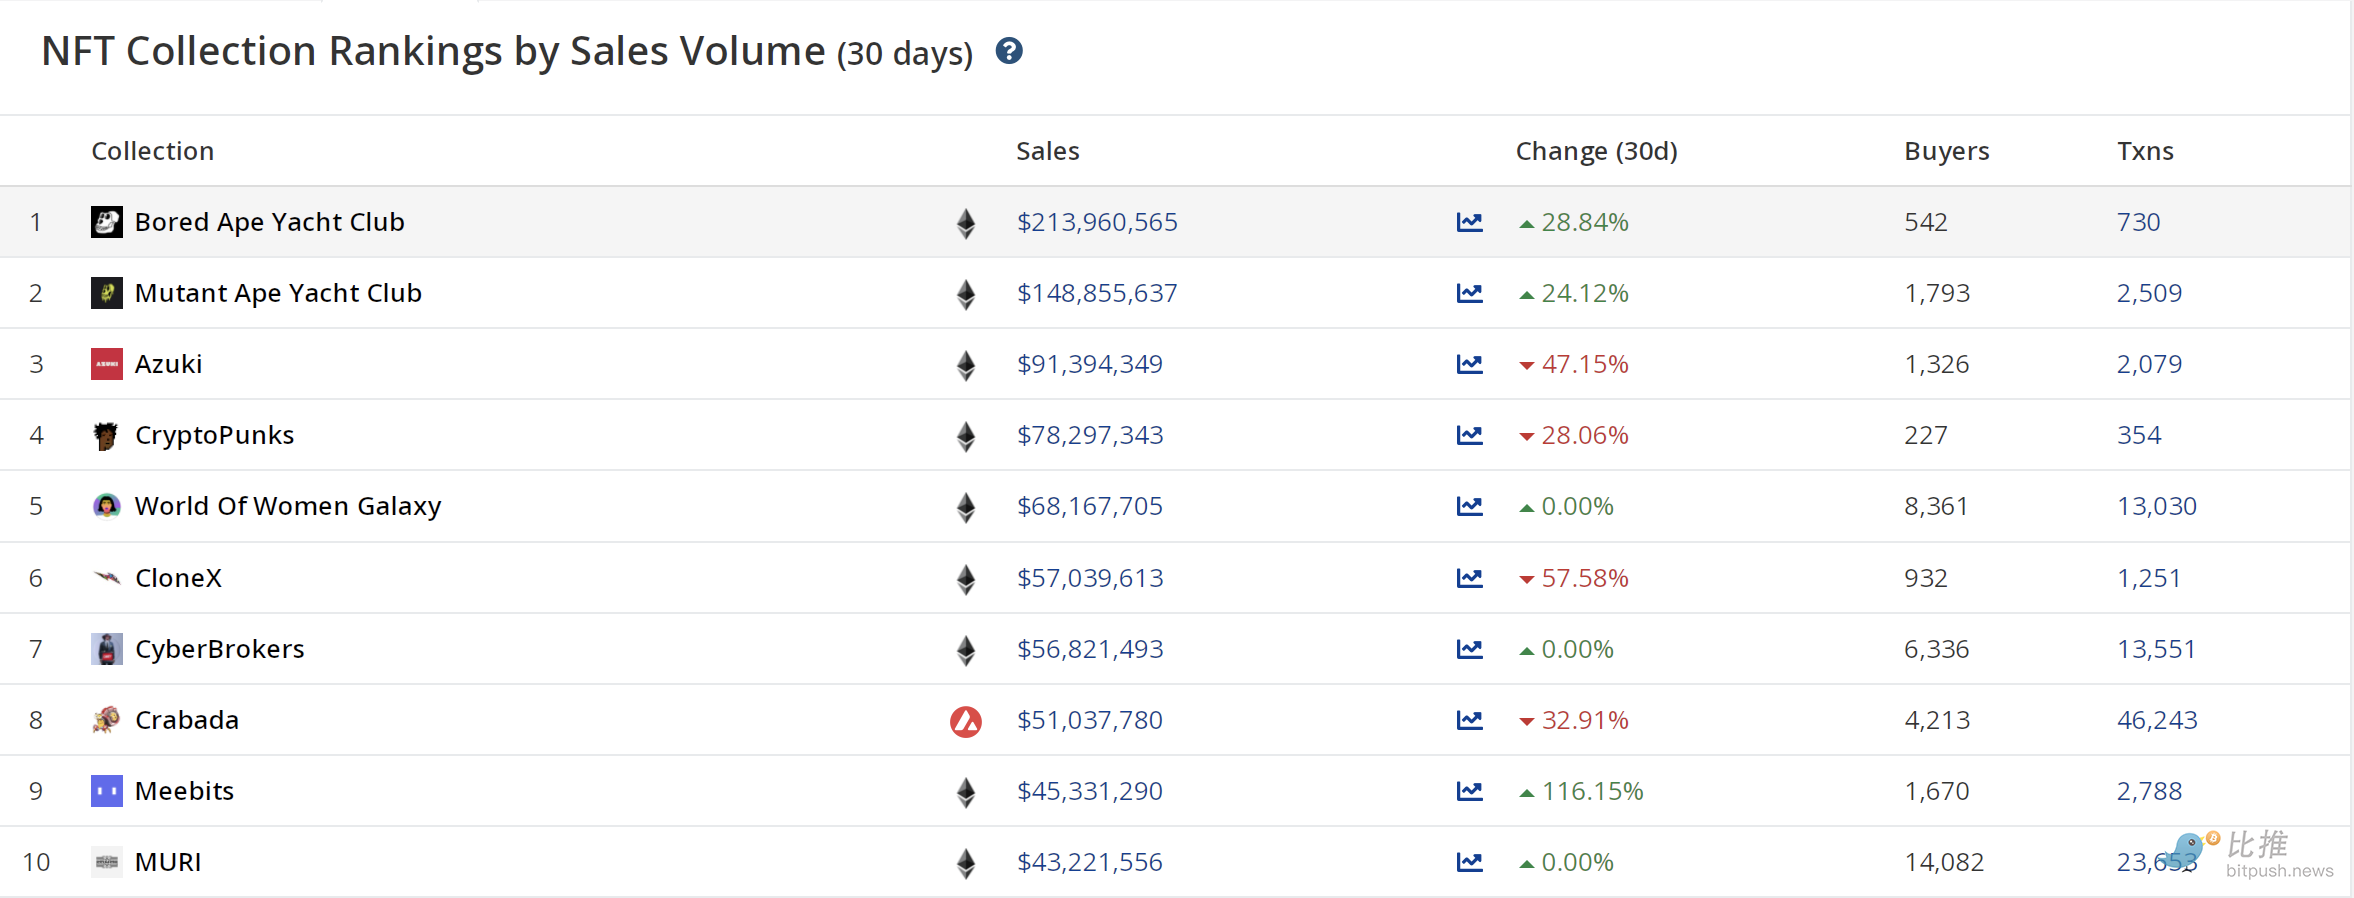Click buyers count 8,361
The image size is (2354, 898).
pos(1936,506)
